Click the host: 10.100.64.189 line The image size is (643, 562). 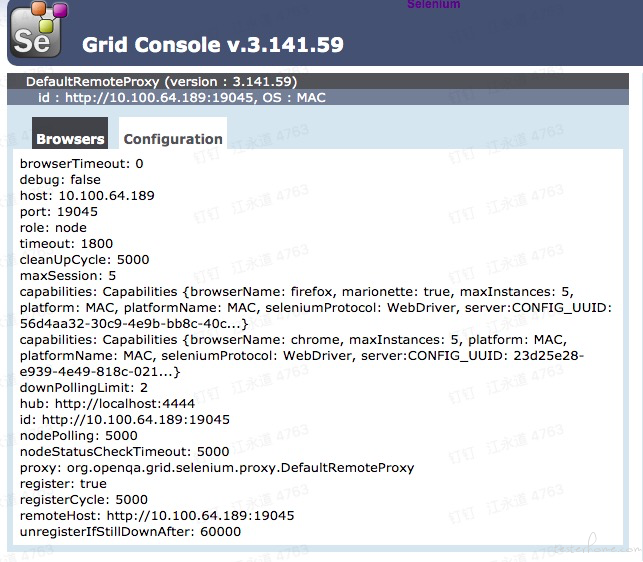87,196
